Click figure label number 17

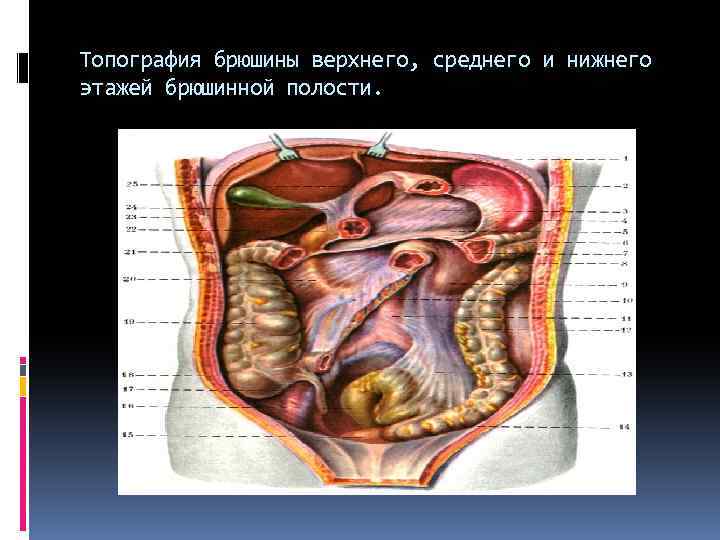(128, 389)
